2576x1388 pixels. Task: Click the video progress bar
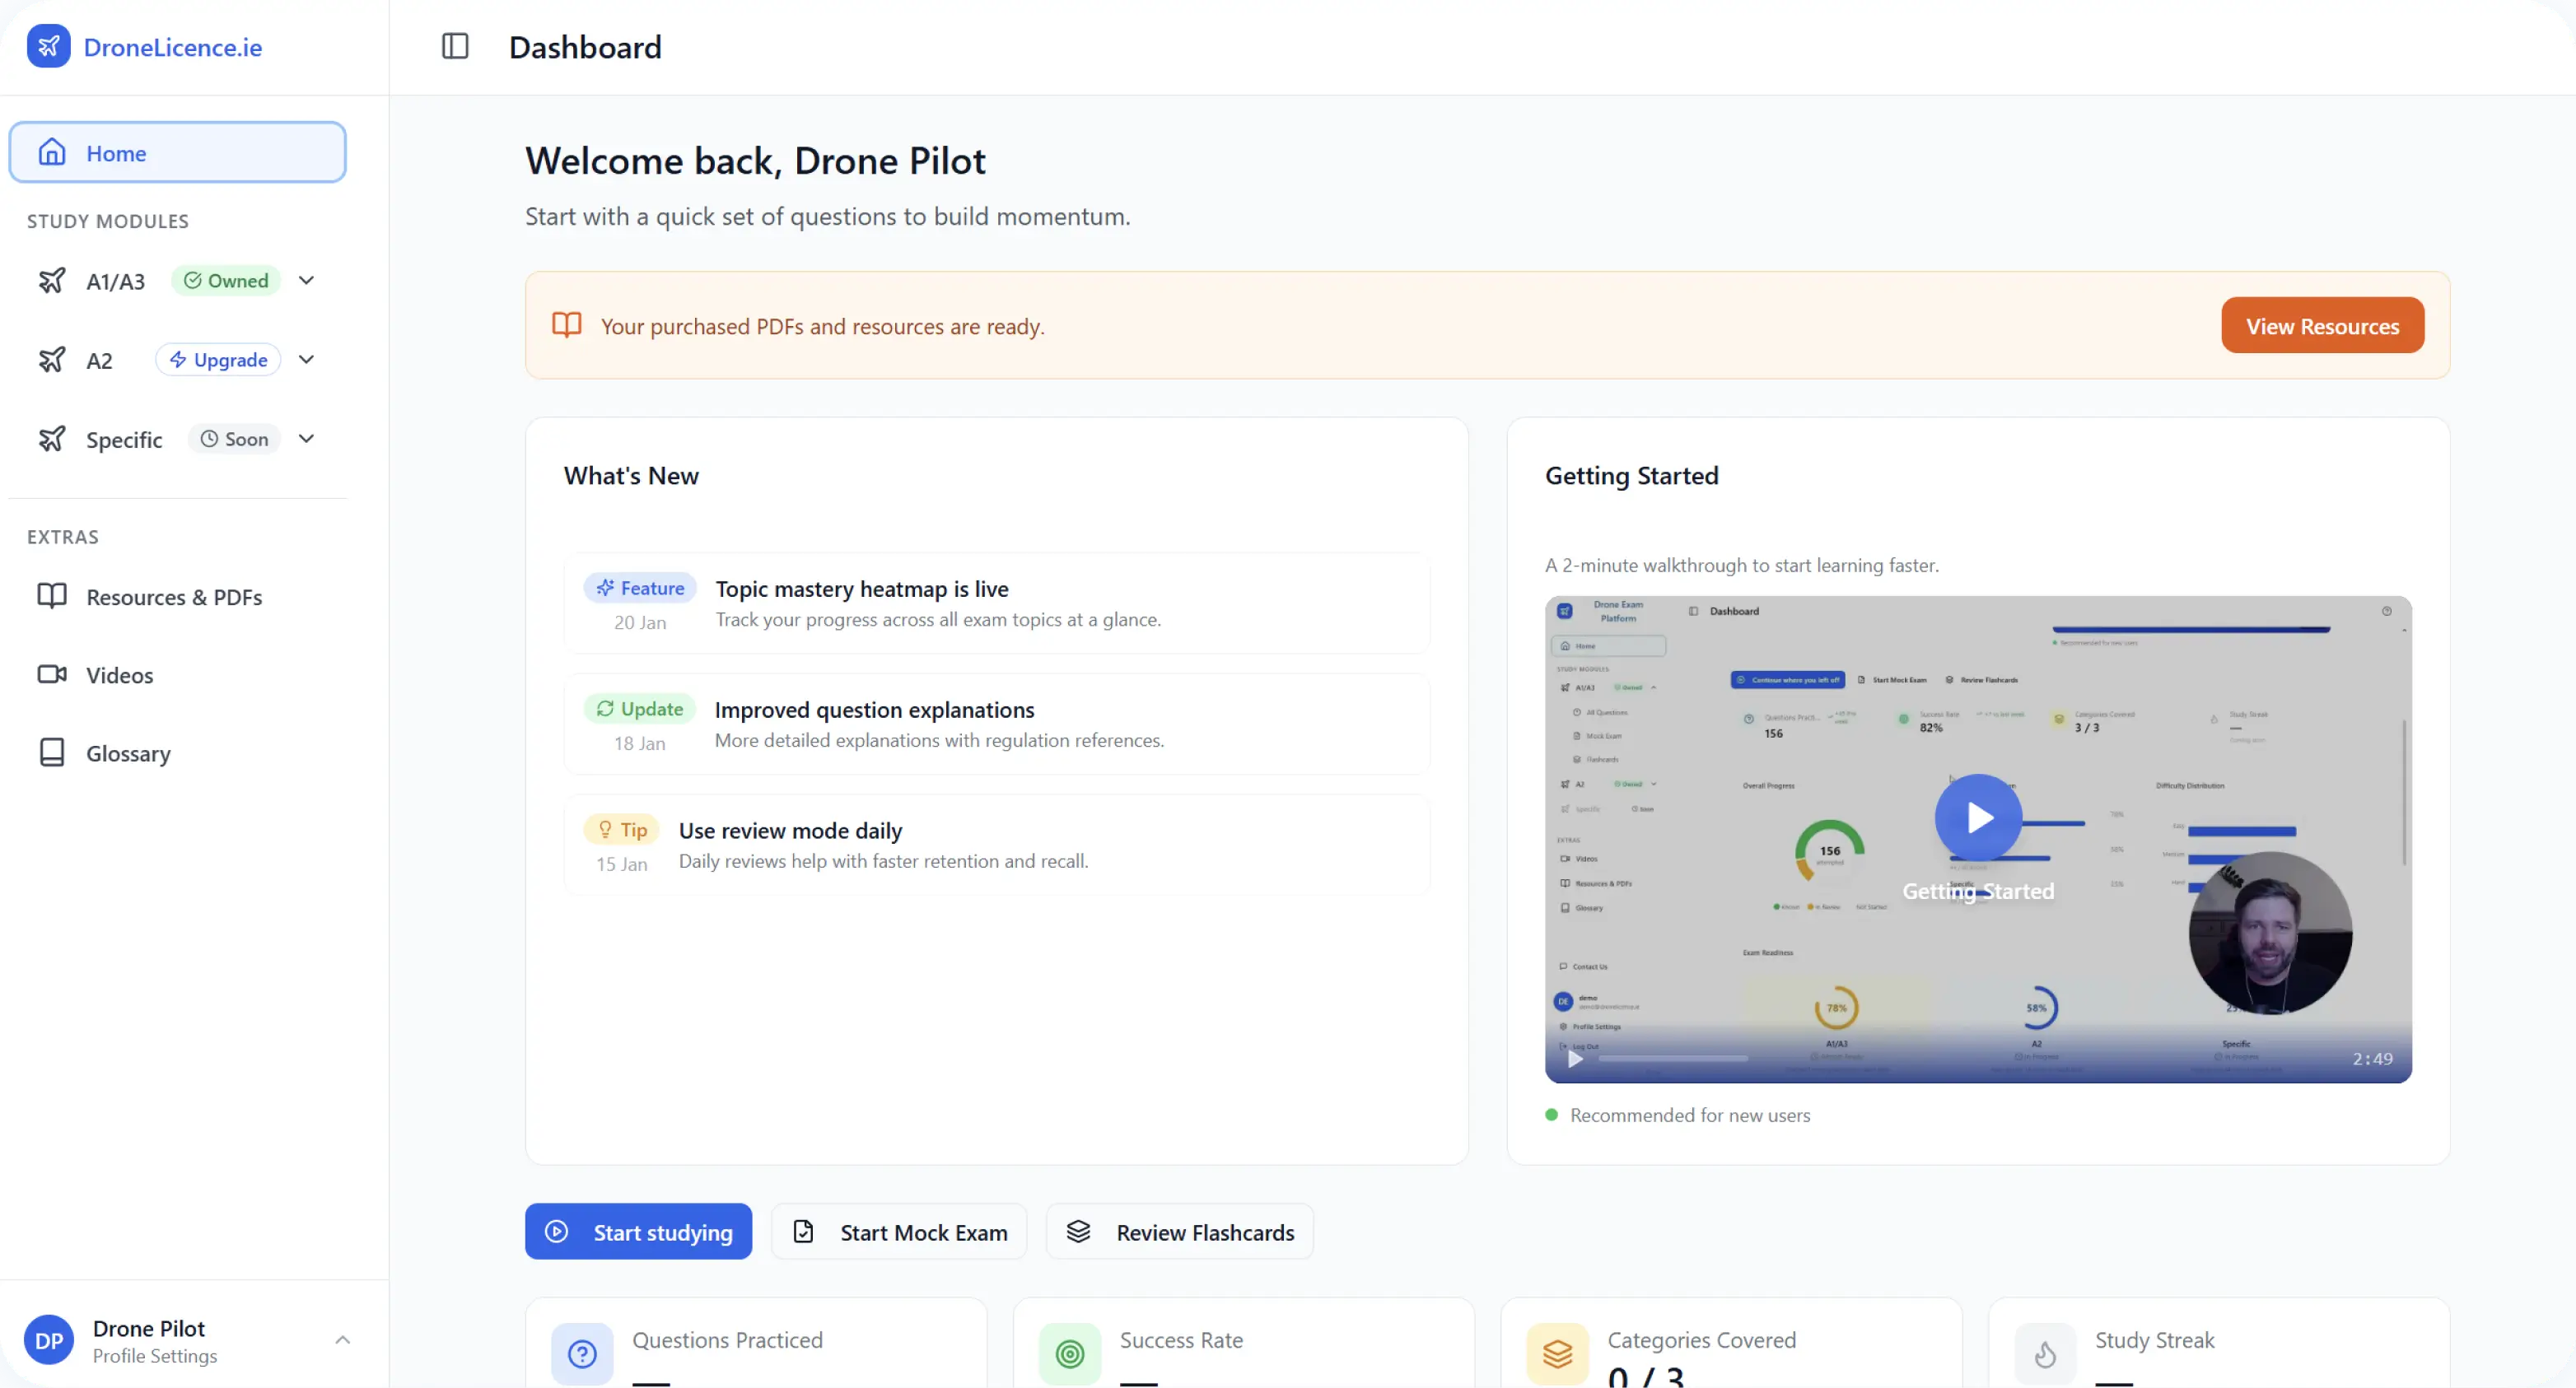1673,1058
